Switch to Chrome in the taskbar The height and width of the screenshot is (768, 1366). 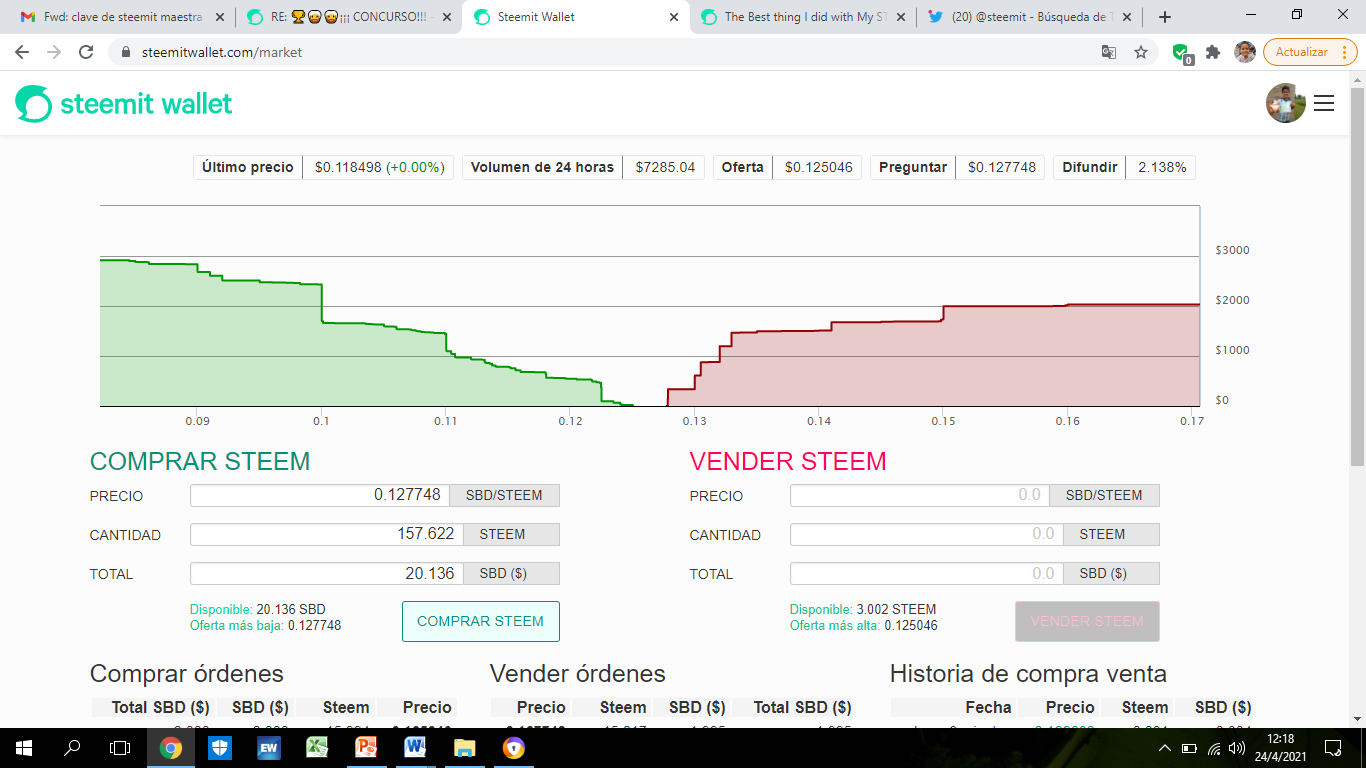pos(171,747)
